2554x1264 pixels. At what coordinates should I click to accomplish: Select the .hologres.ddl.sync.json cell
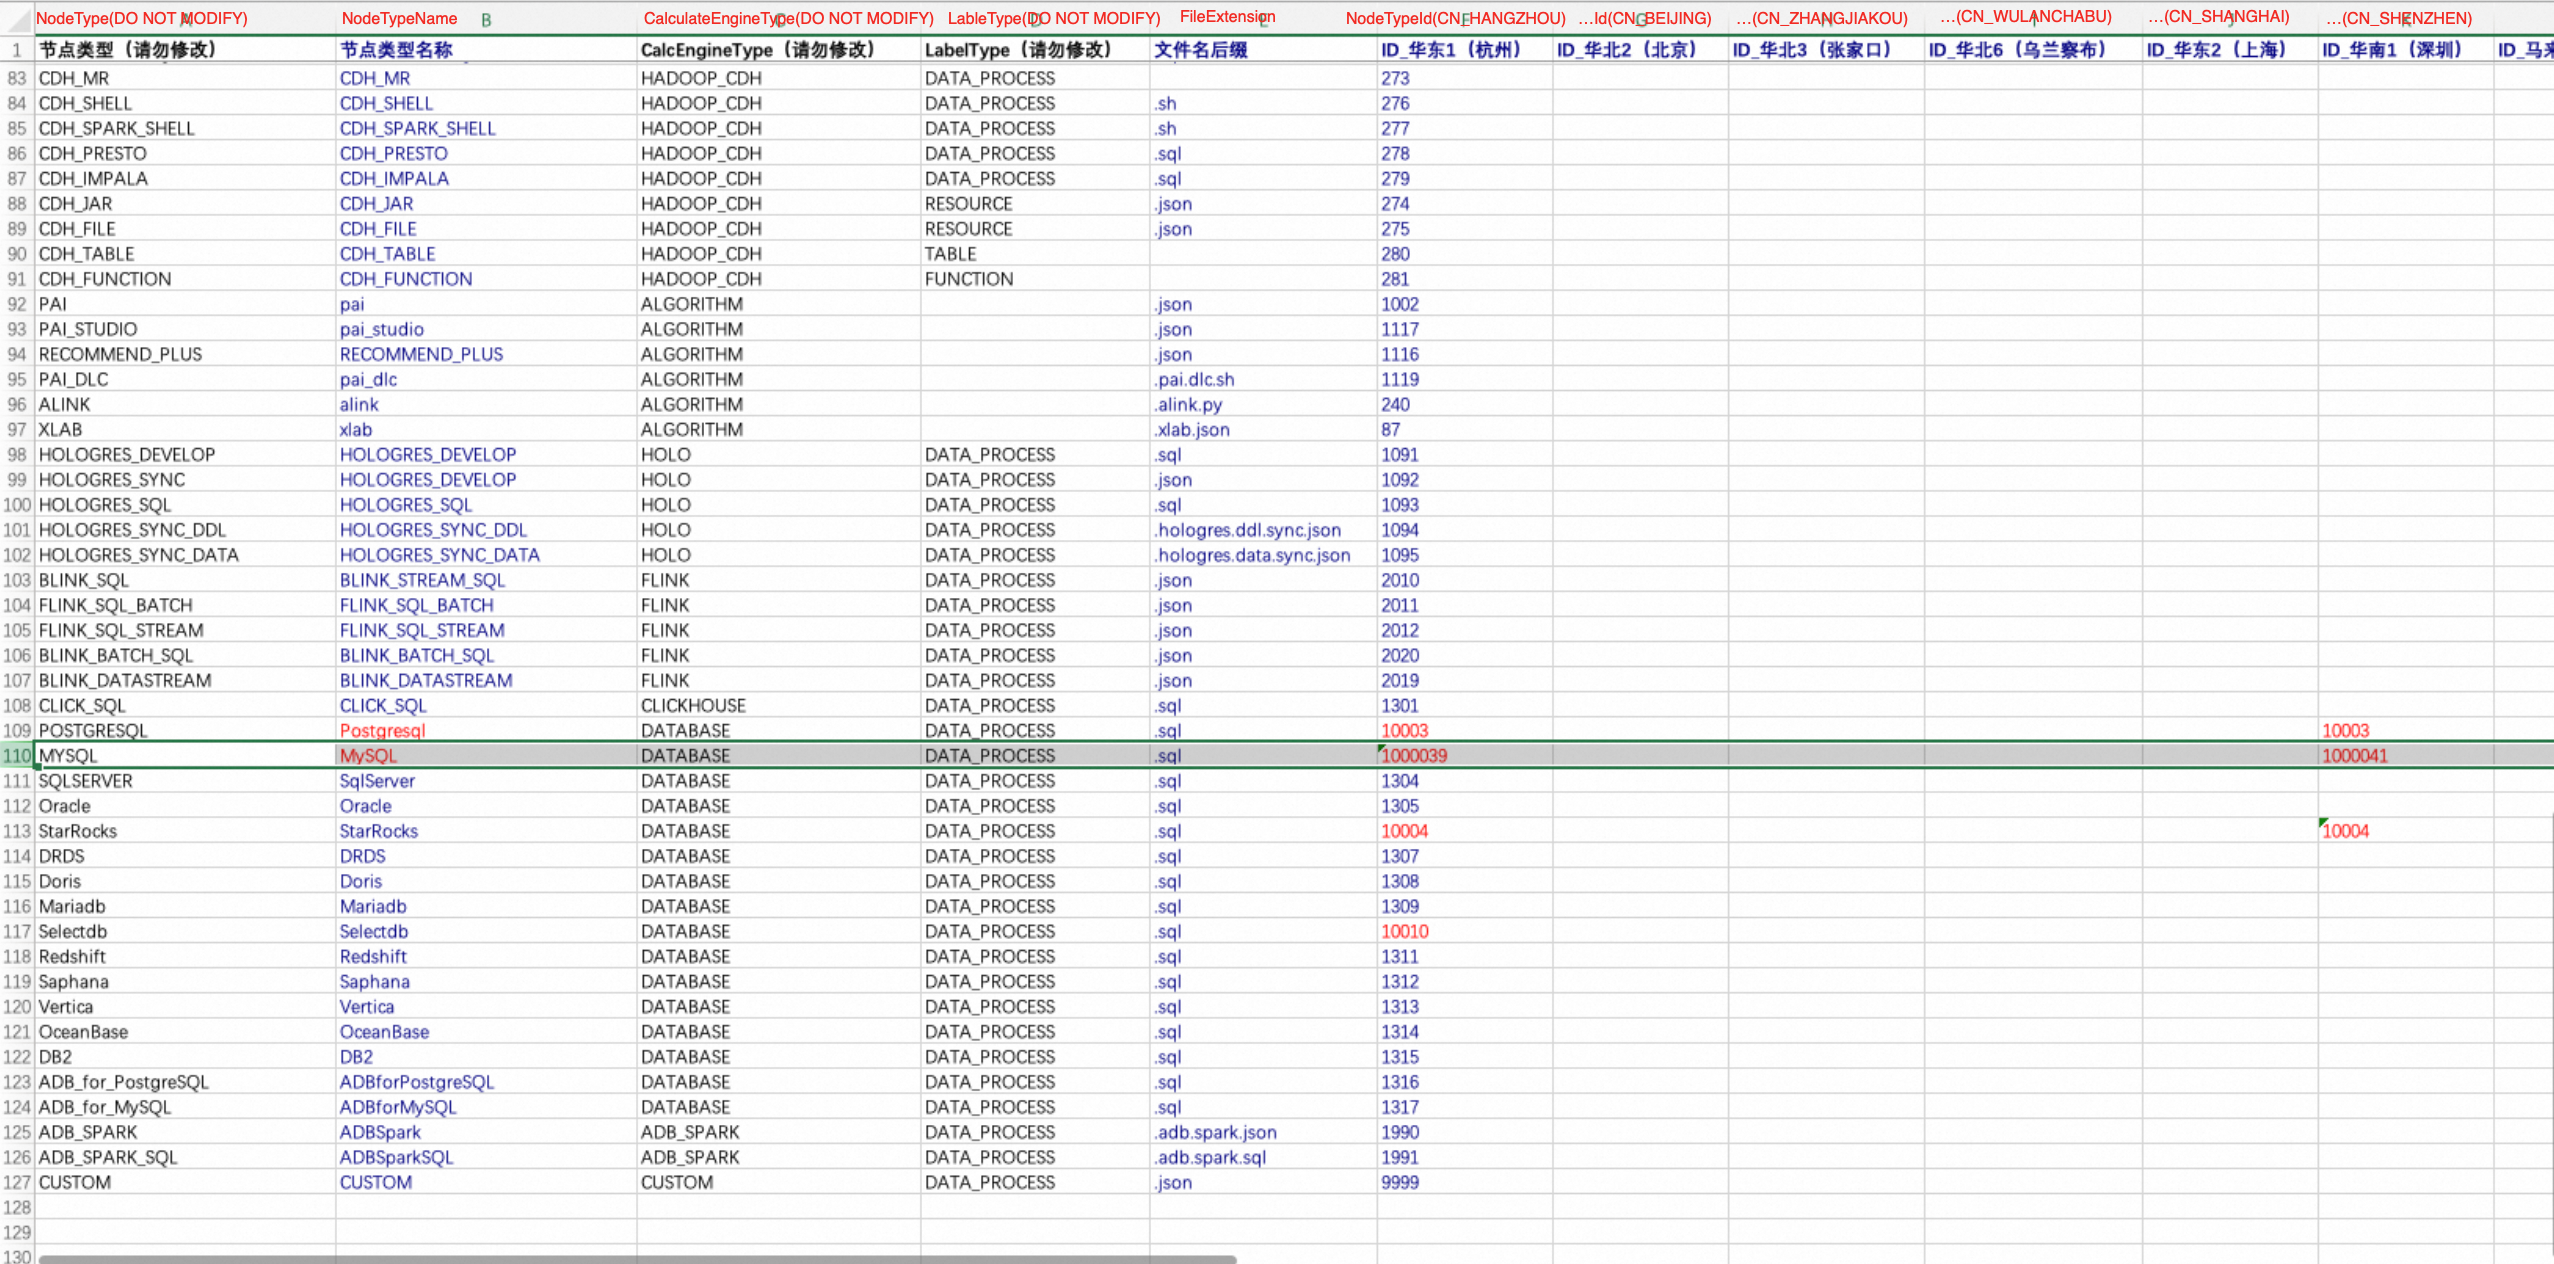(1263, 530)
